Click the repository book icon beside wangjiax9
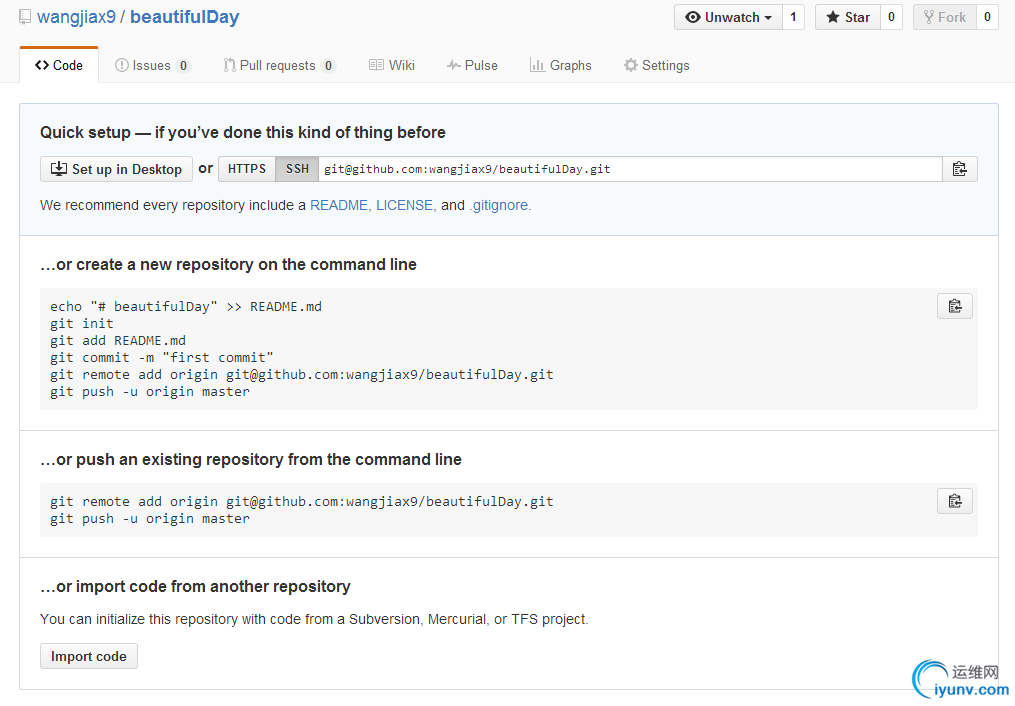Viewport: 1015px width, 706px height. tap(26, 17)
